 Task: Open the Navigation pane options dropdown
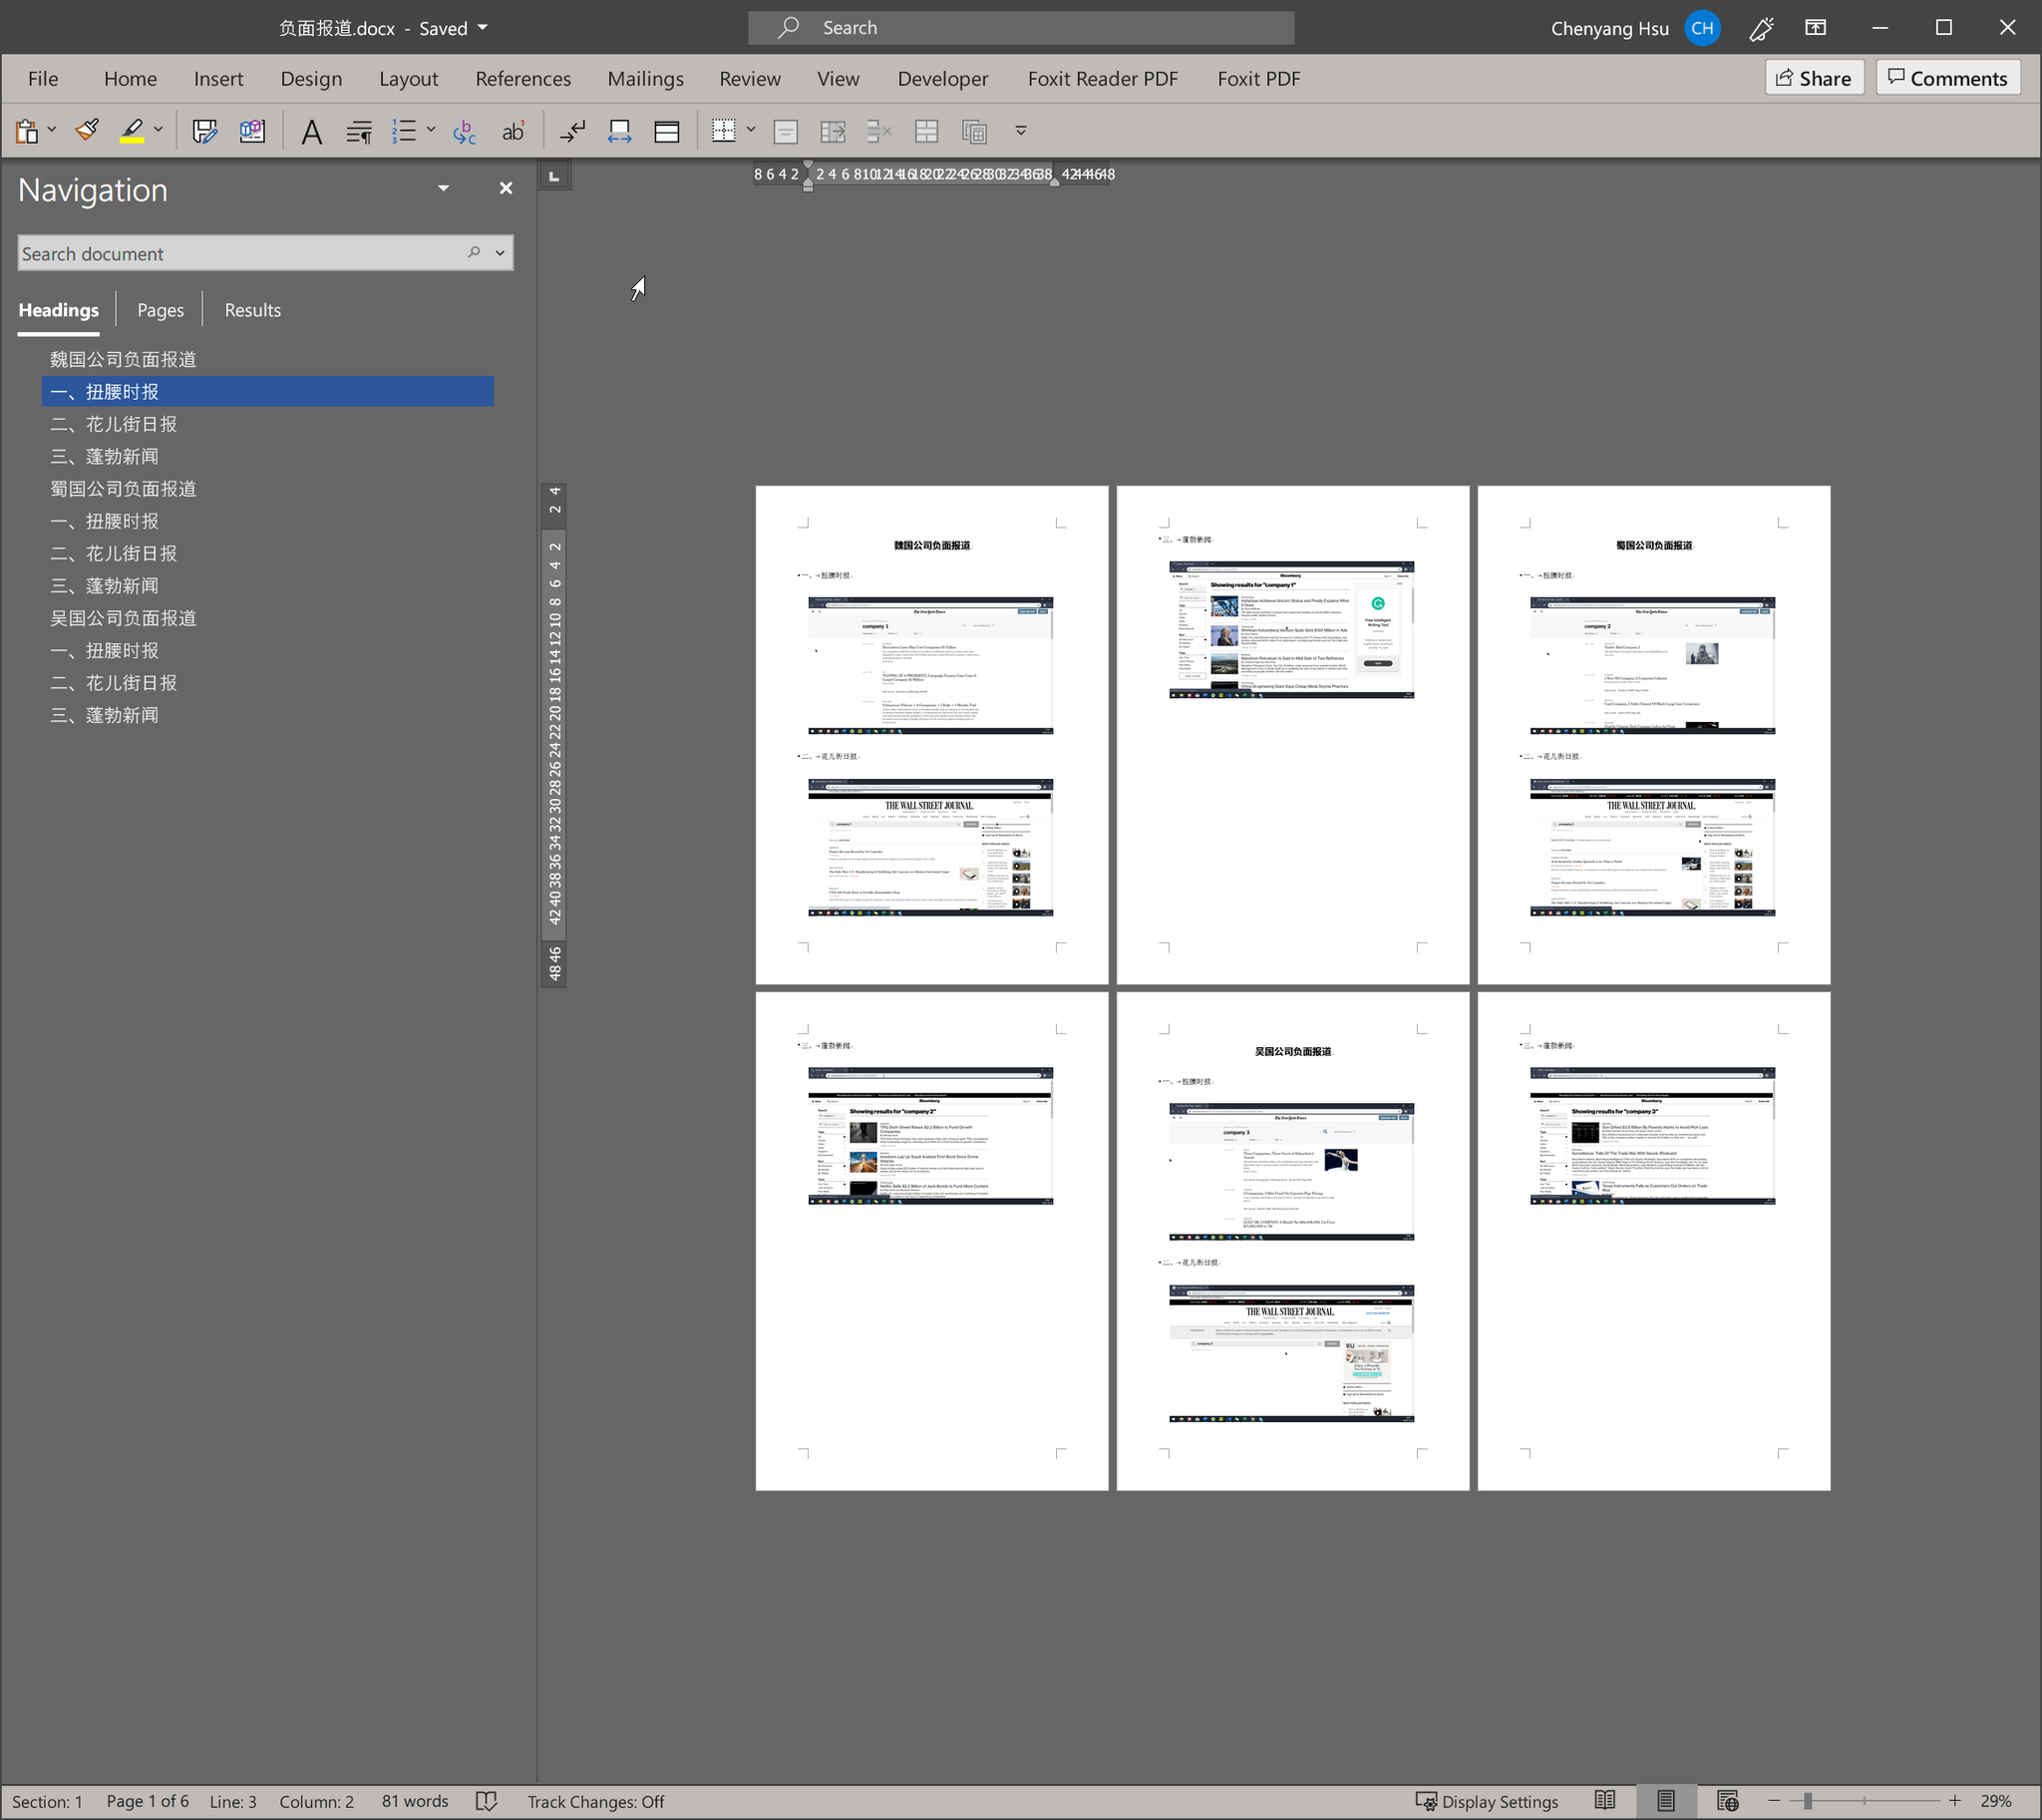coord(443,189)
